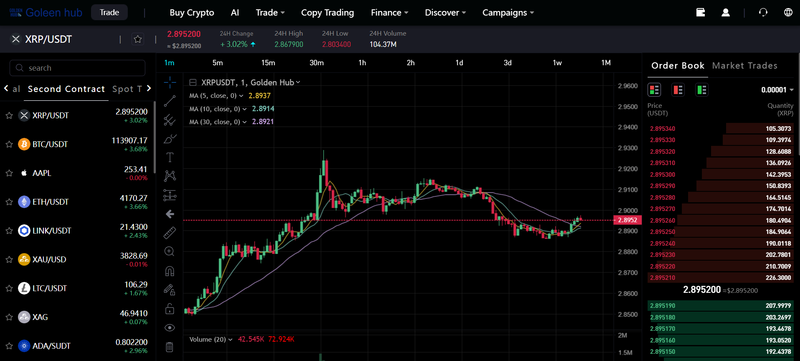Select the crosshair cursor tool
Screen dimensions: 800x361
click(x=170, y=82)
